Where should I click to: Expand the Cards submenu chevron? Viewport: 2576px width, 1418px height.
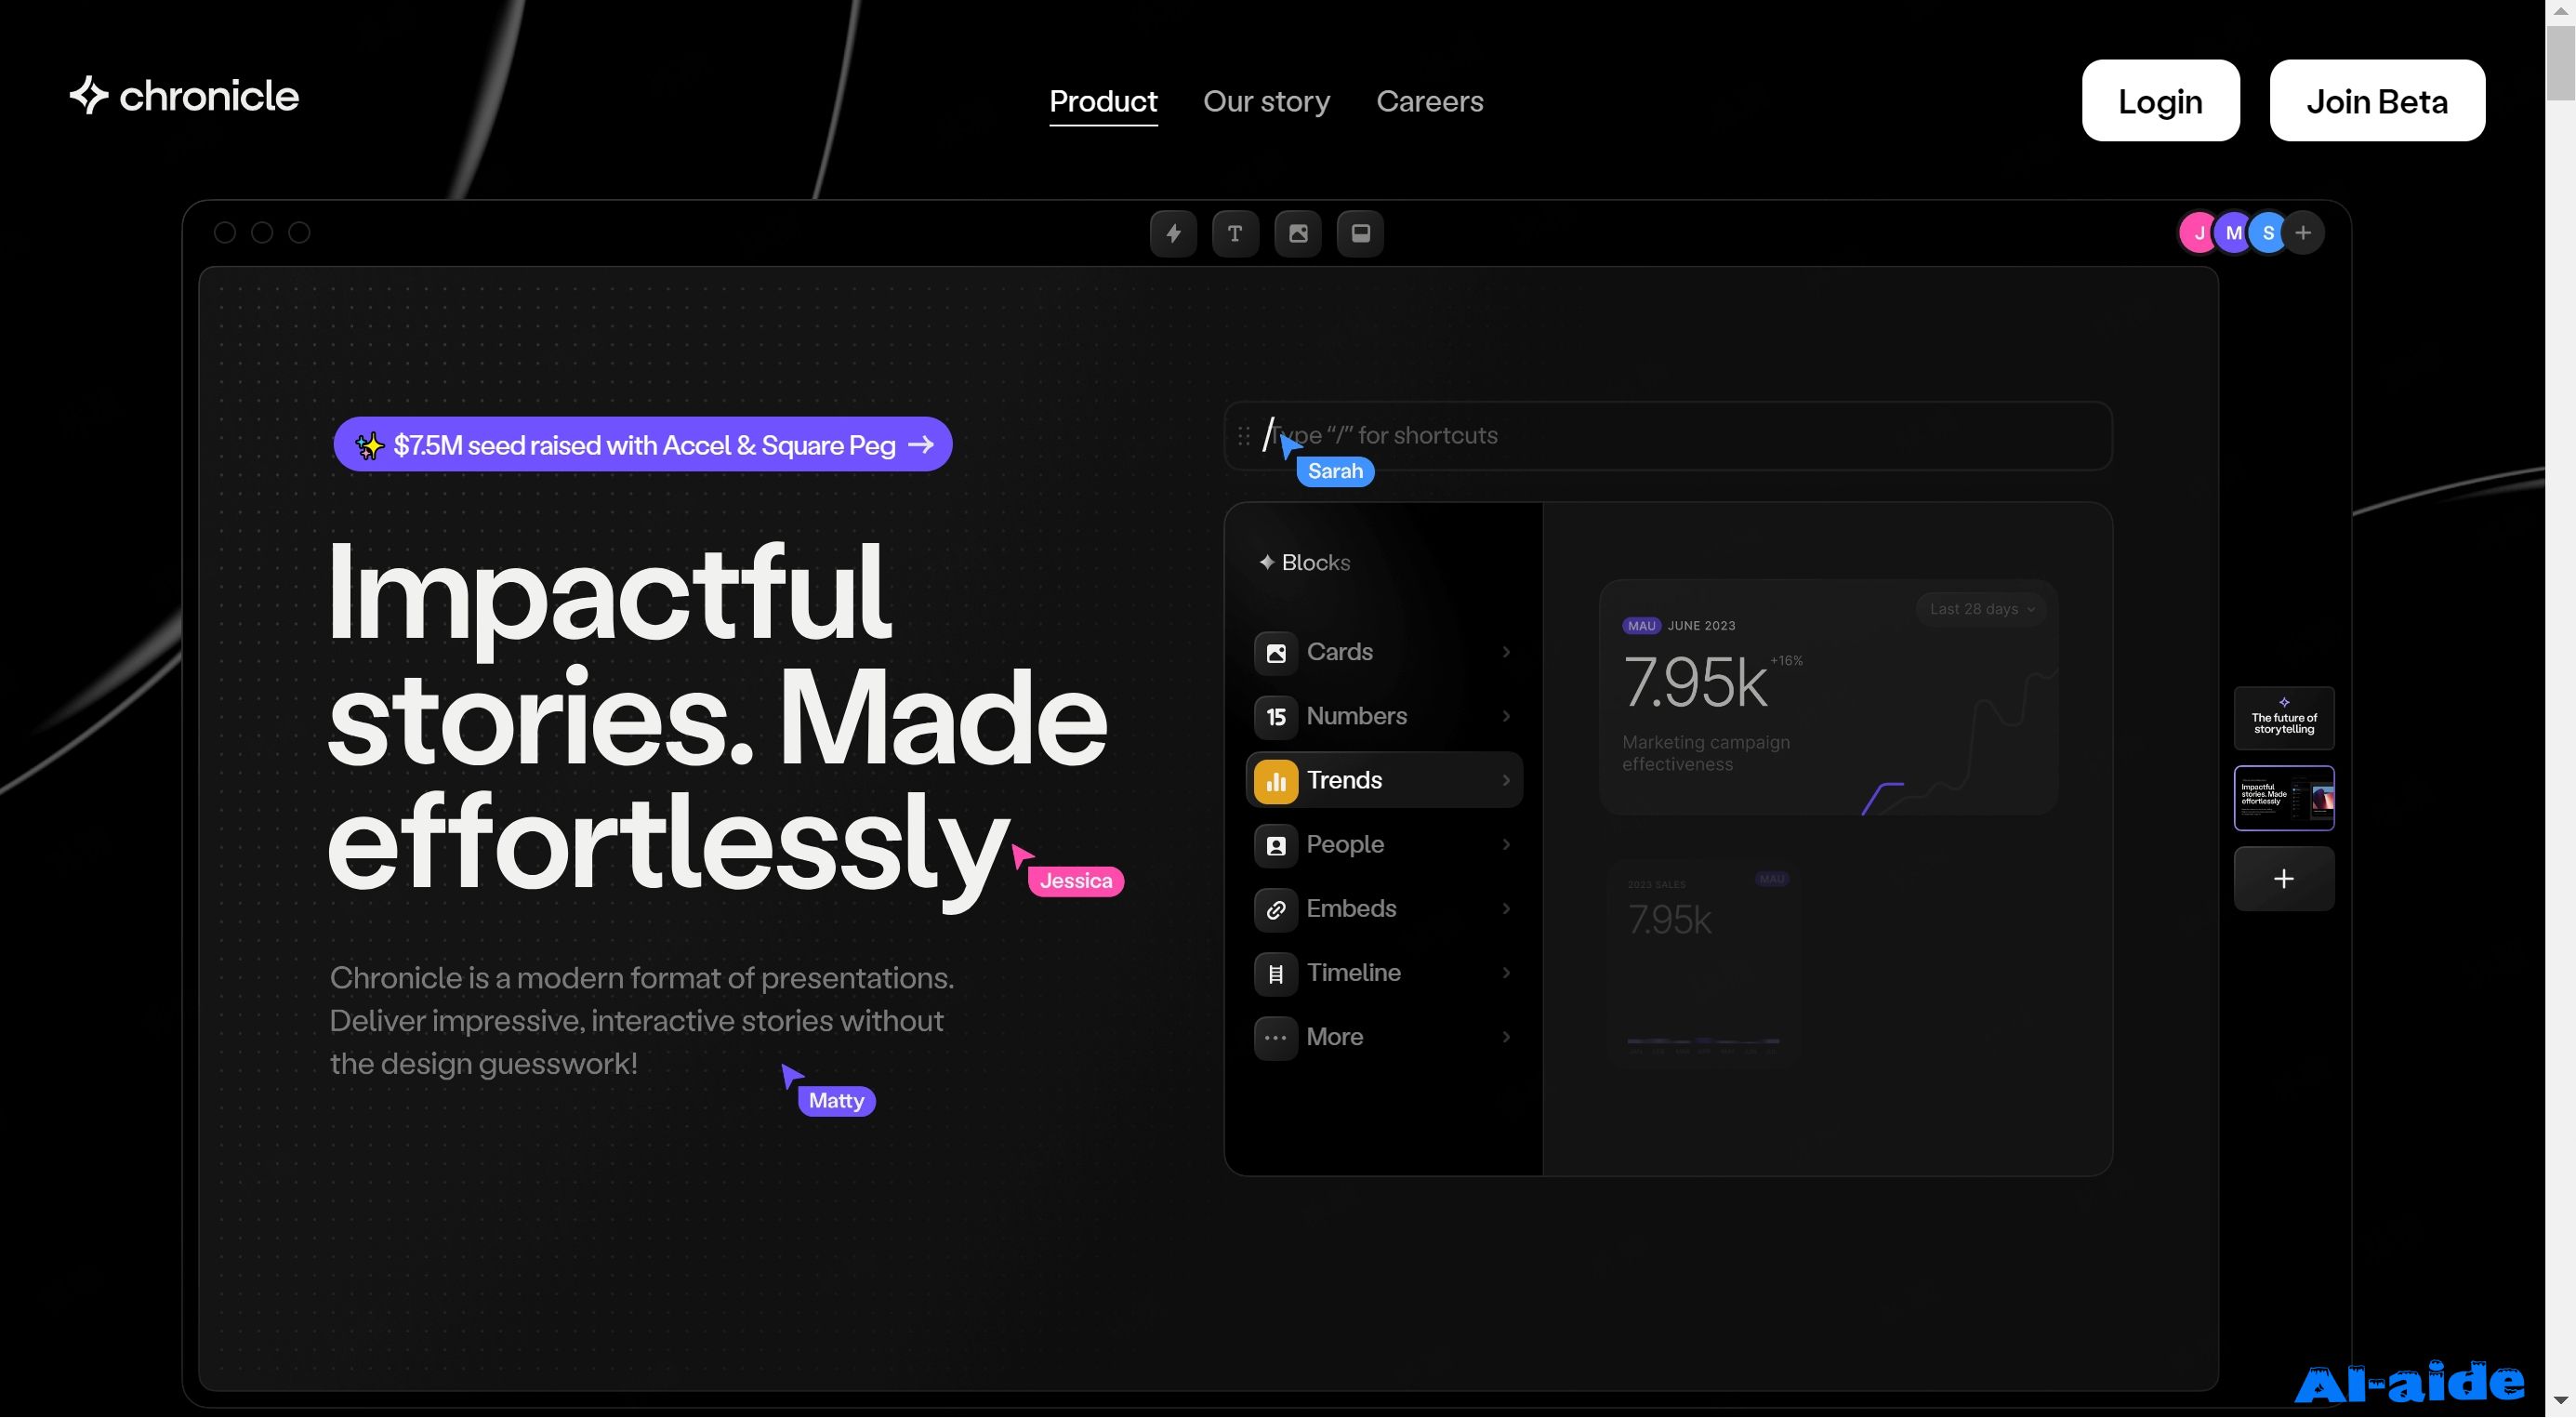(x=1506, y=652)
